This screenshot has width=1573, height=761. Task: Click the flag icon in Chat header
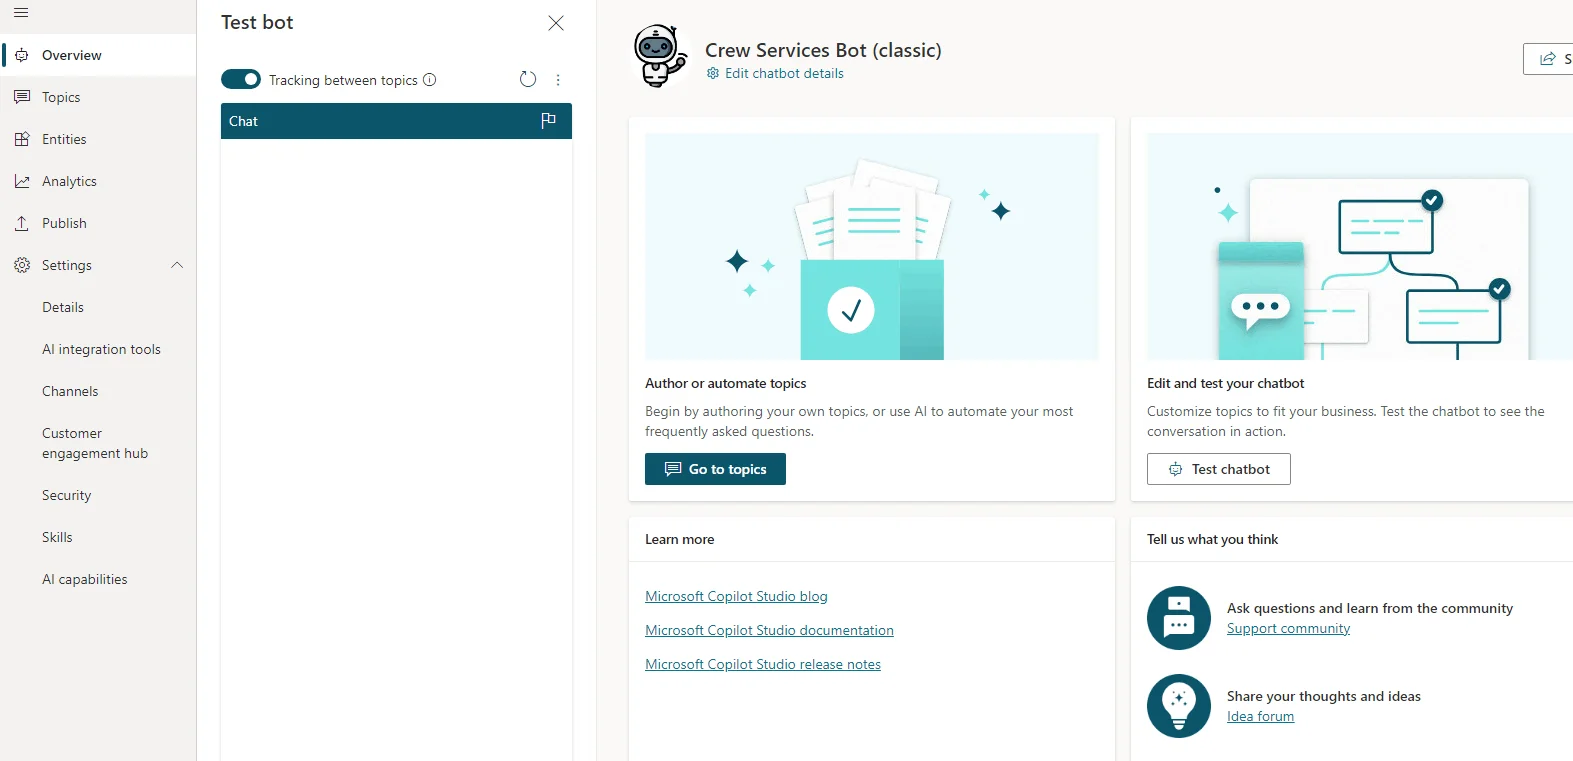pyautogui.click(x=548, y=121)
